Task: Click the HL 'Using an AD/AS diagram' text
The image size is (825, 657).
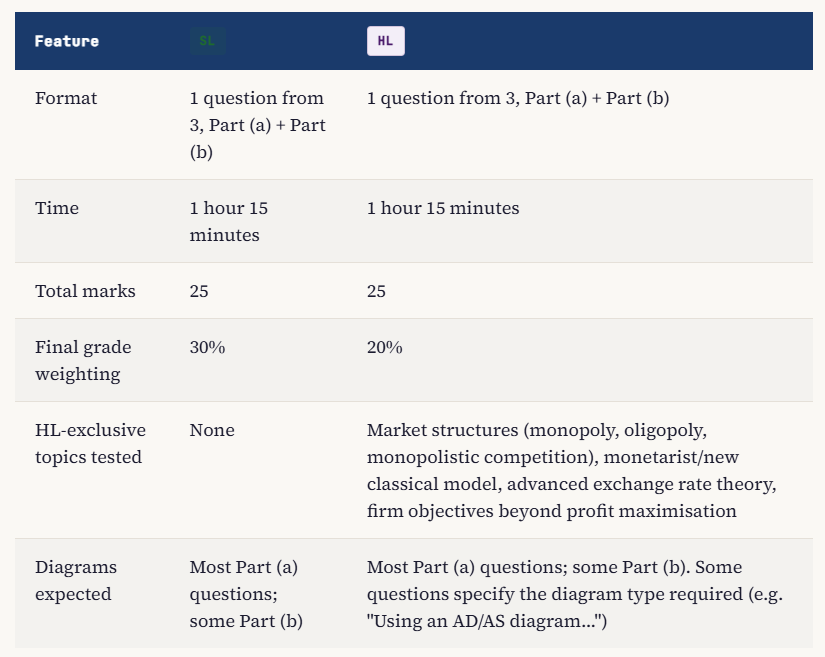Action: 487,621
